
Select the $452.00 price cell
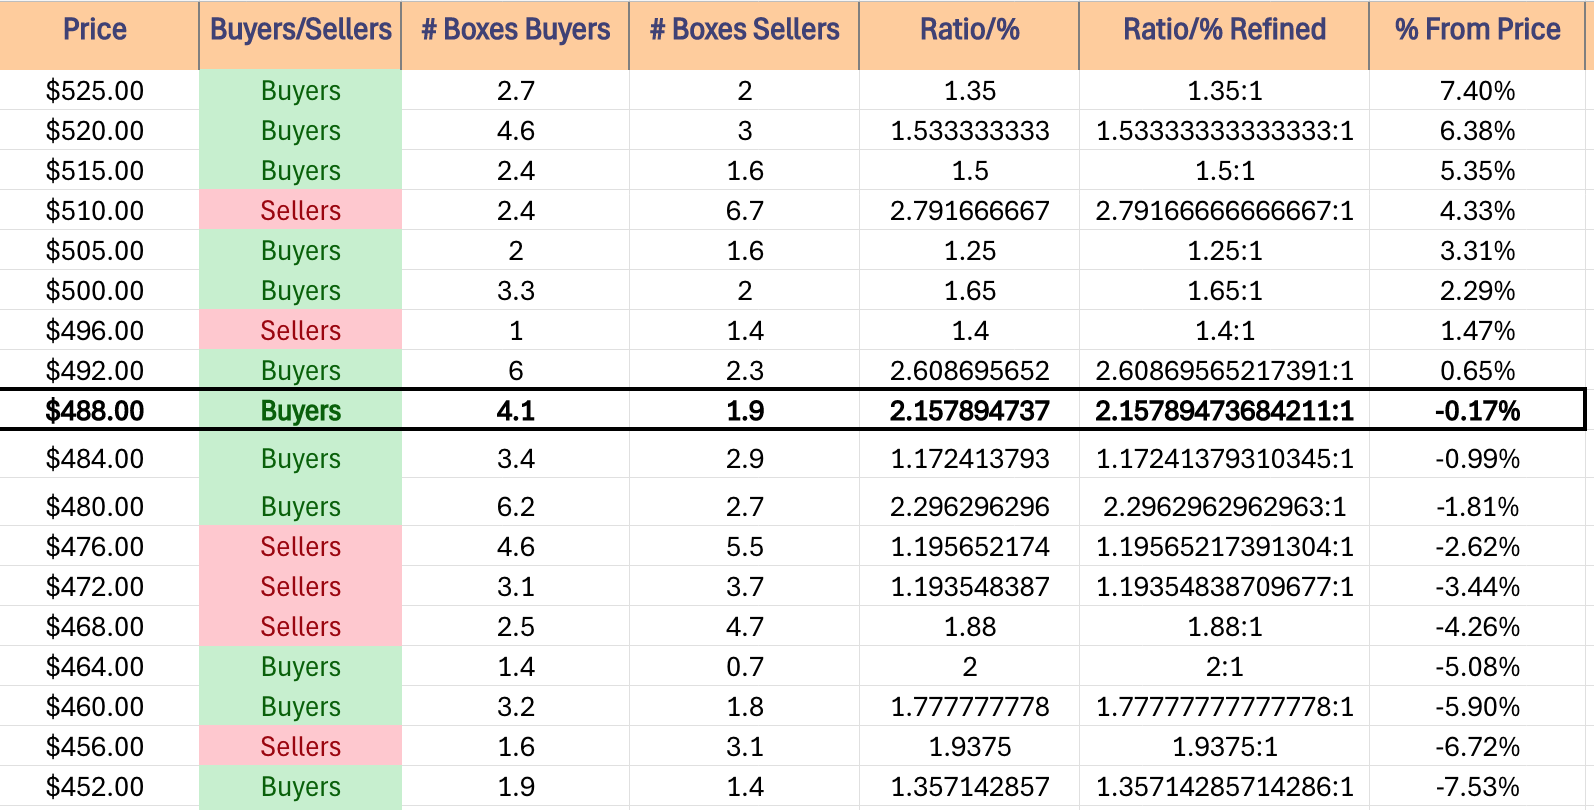pyautogui.click(x=95, y=787)
